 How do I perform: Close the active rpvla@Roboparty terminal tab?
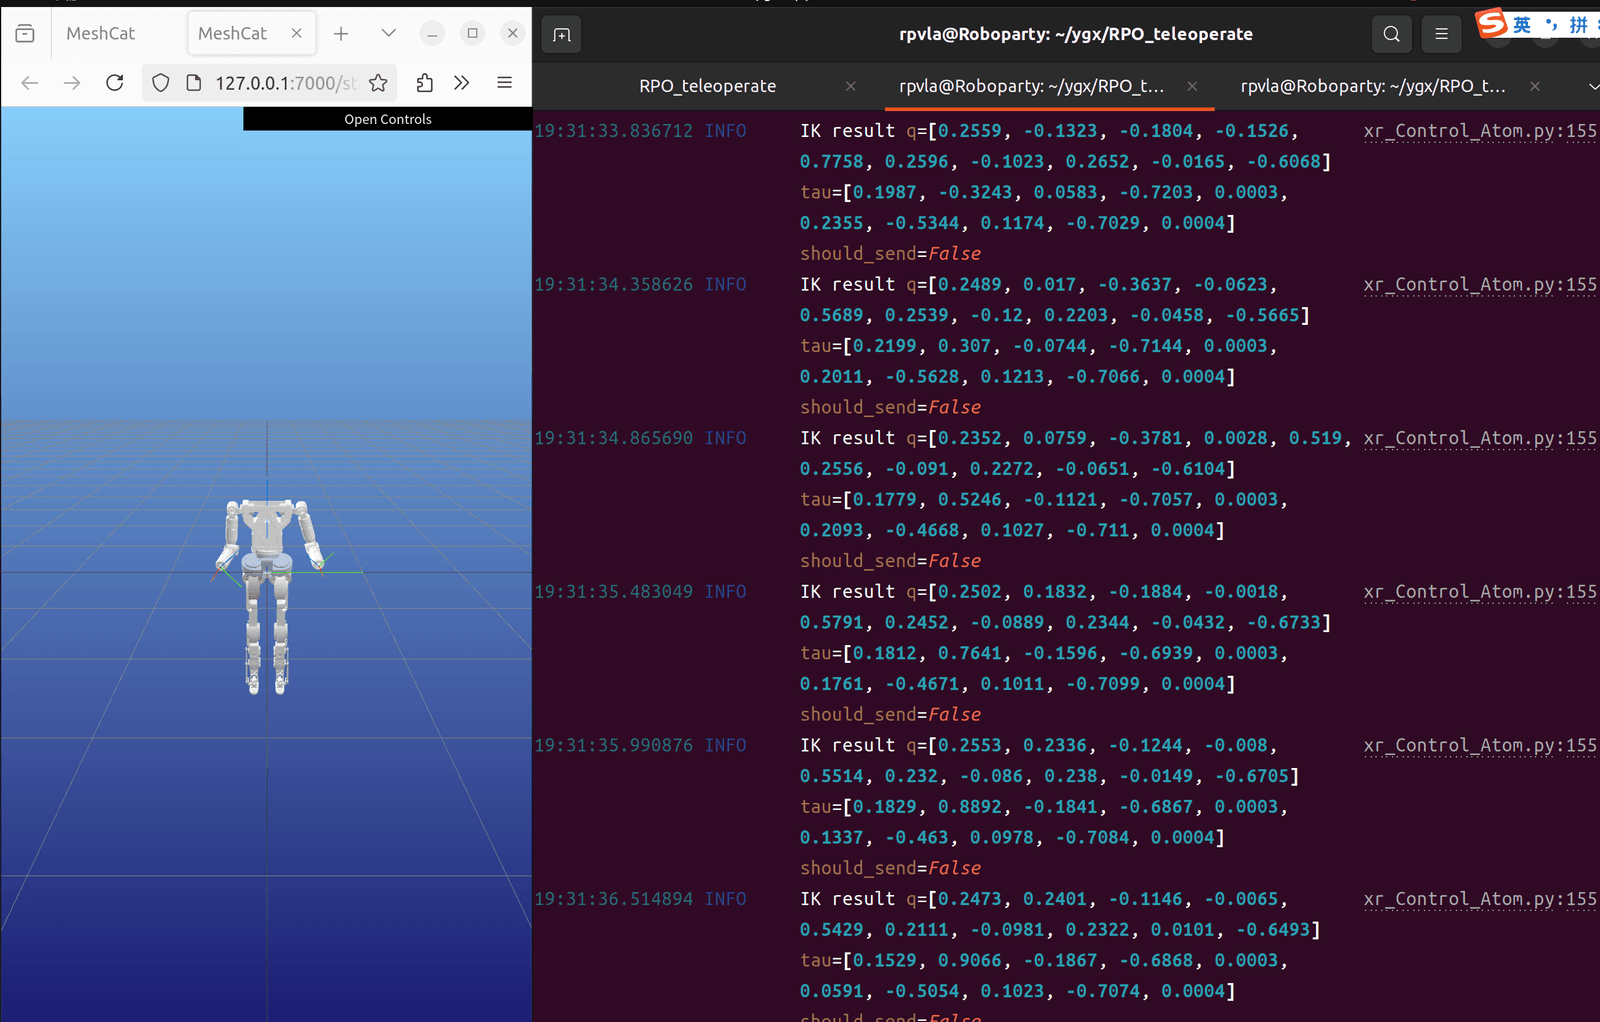tap(1192, 86)
